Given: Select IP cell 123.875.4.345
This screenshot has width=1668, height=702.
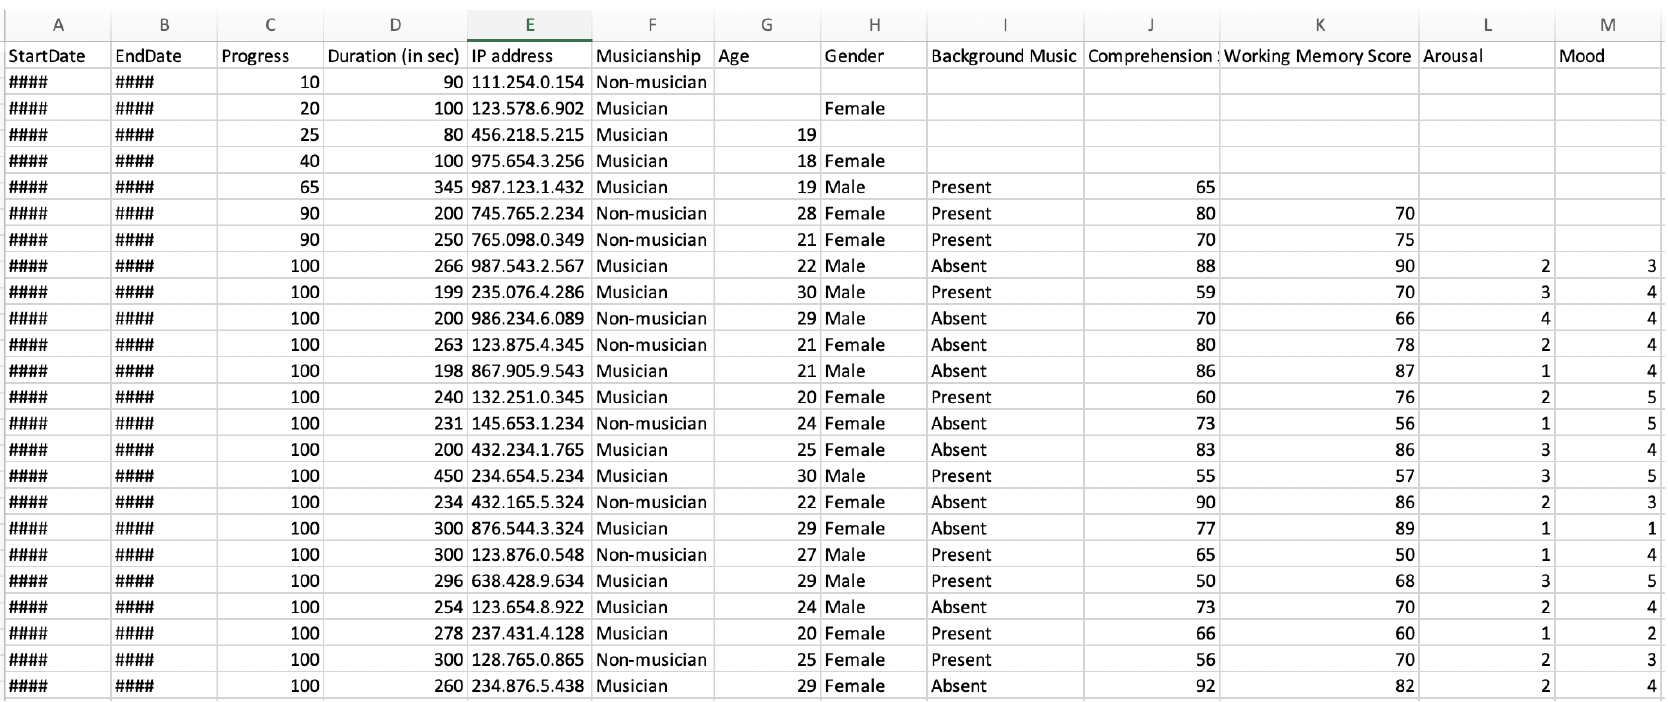Looking at the screenshot, I should pos(530,345).
